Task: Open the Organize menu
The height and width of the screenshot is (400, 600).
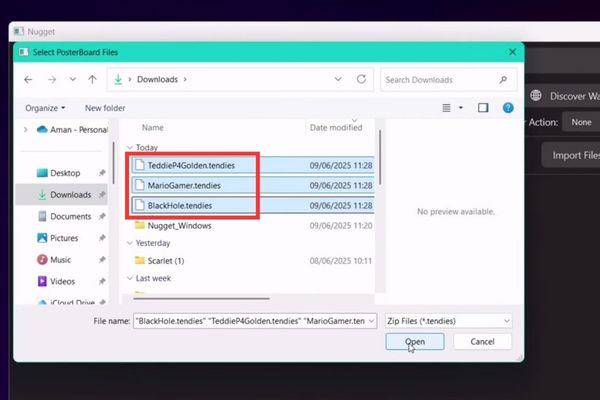Action: pyautogui.click(x=45, y=107)
